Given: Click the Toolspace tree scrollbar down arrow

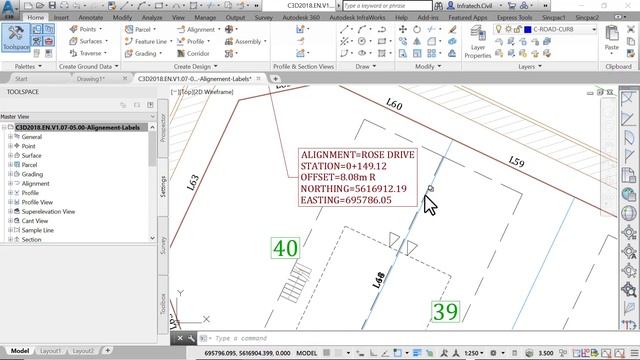Looking at the screenshot, I should (153, 238).
